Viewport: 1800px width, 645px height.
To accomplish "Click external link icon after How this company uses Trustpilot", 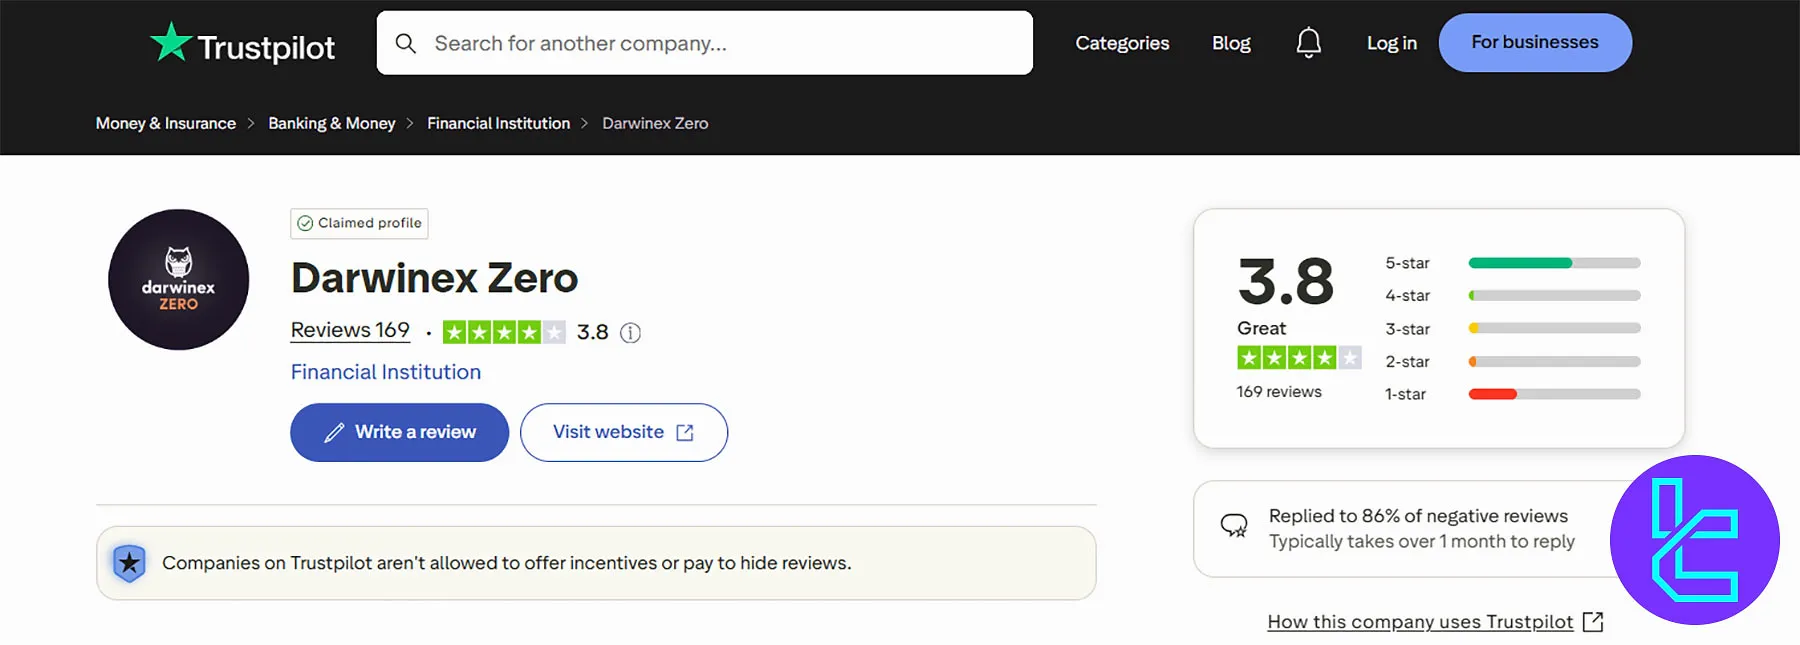I will (x=1593, y=622).
